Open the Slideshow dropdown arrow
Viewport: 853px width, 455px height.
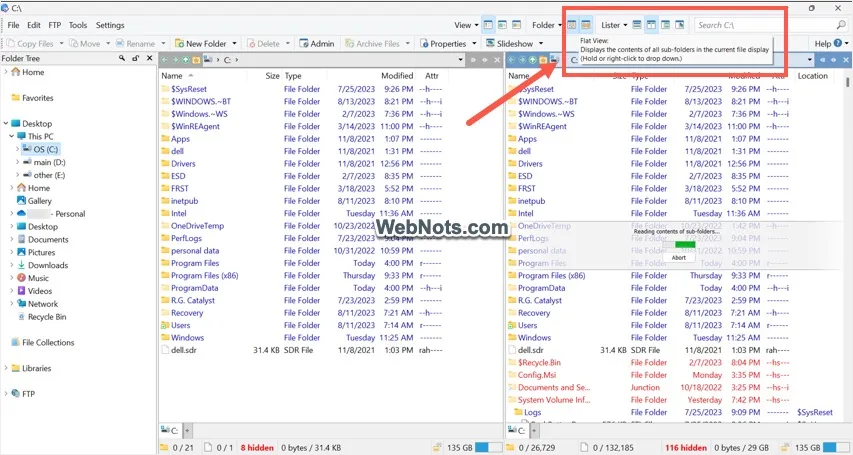click(541, 44)
